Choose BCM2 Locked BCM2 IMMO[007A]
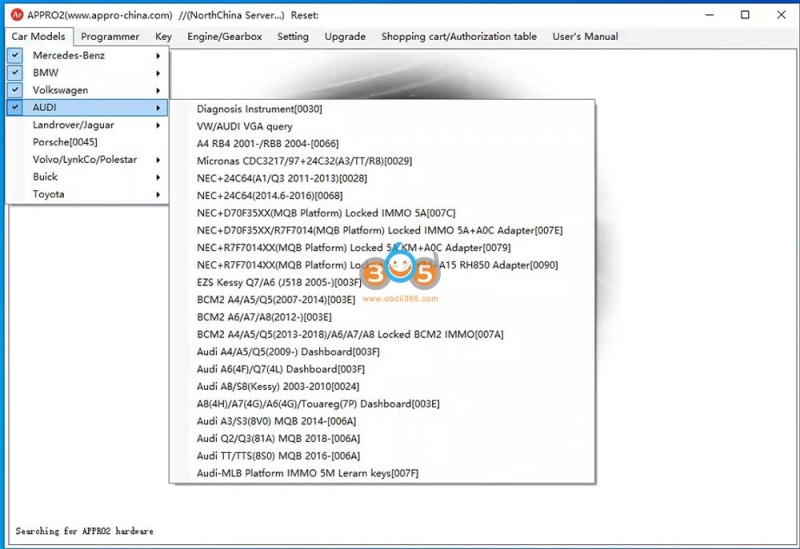The width and height of the screenshot is (800, 549). (382, 334)
